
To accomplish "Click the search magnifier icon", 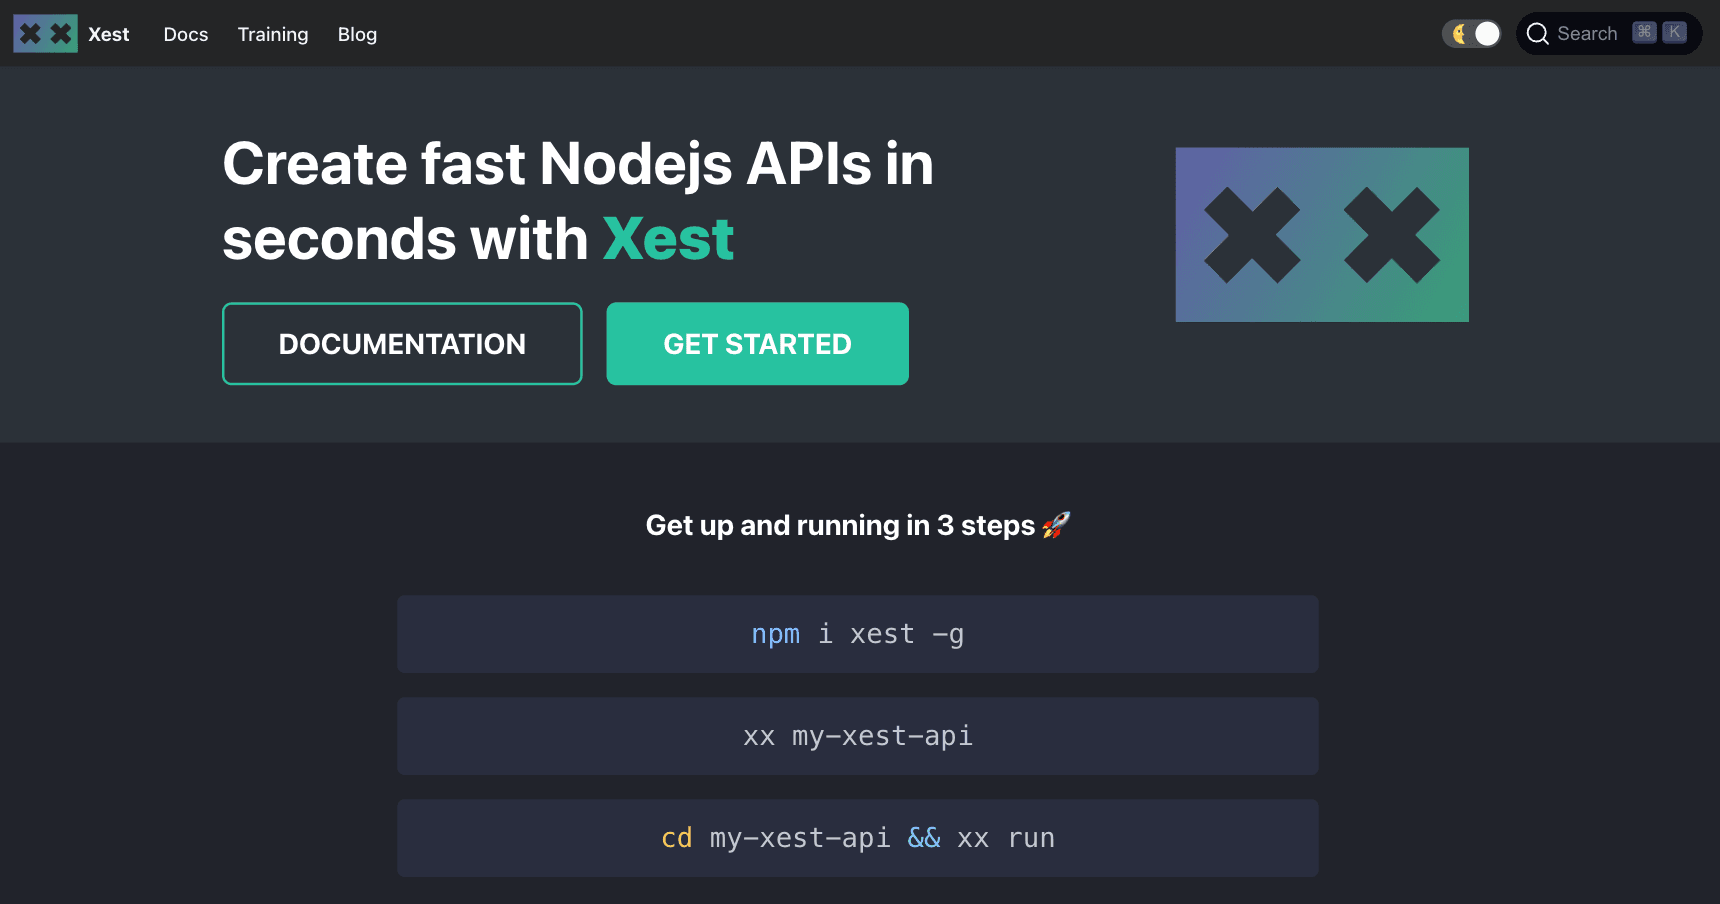I will click(x=1538, y=34).
